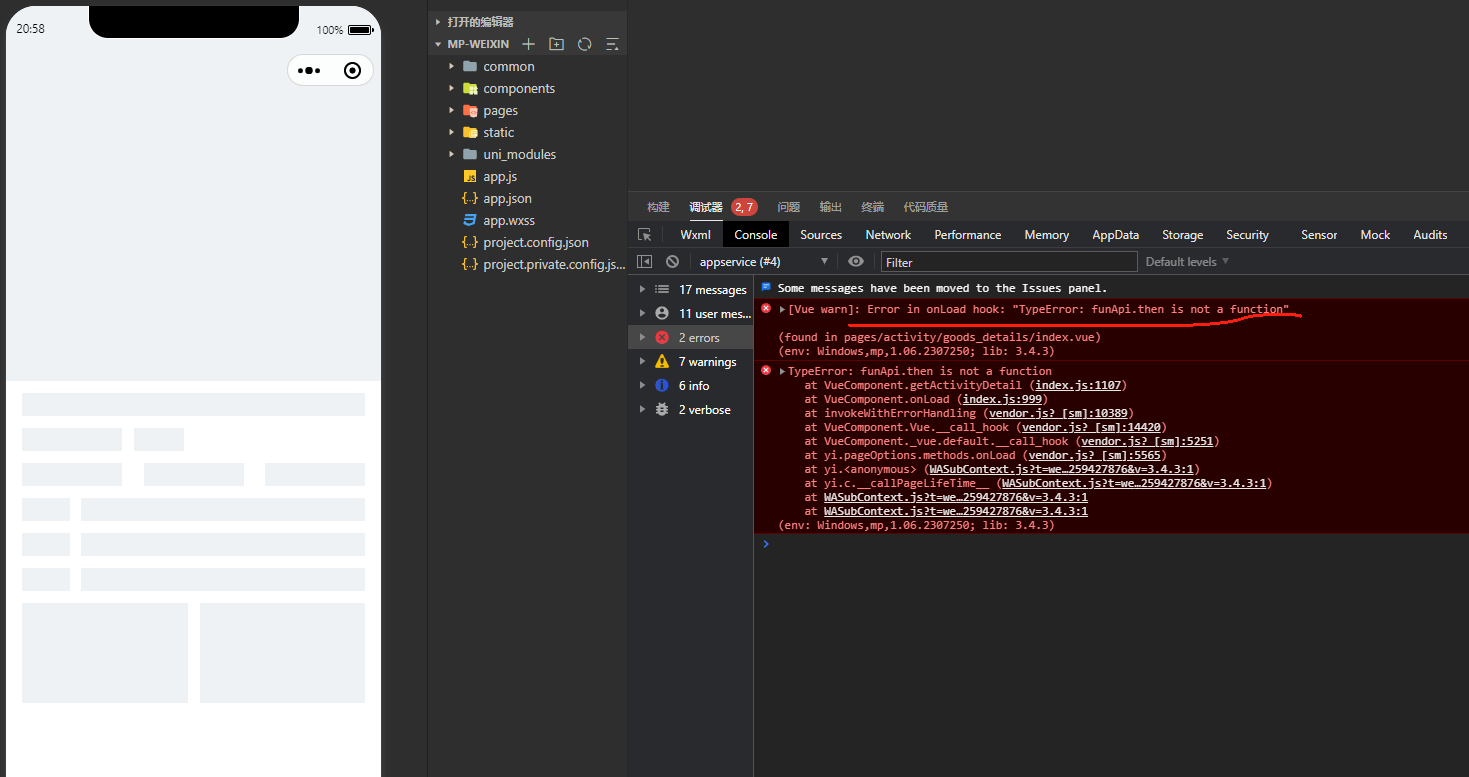Switch to the 构建 panel tab
The height and width of the screenshot is (777, 1469).
coord(658,207)
